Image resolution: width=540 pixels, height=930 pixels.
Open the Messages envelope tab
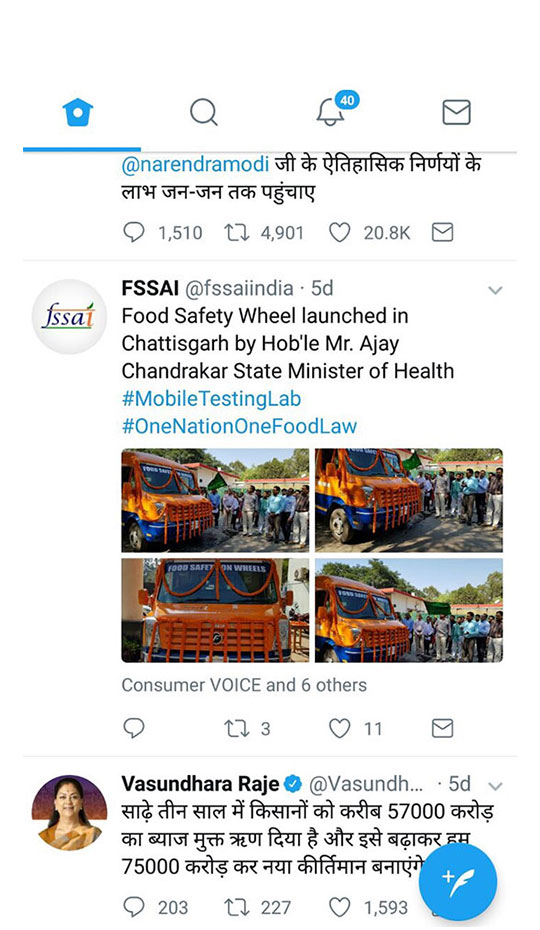[456, 112]
